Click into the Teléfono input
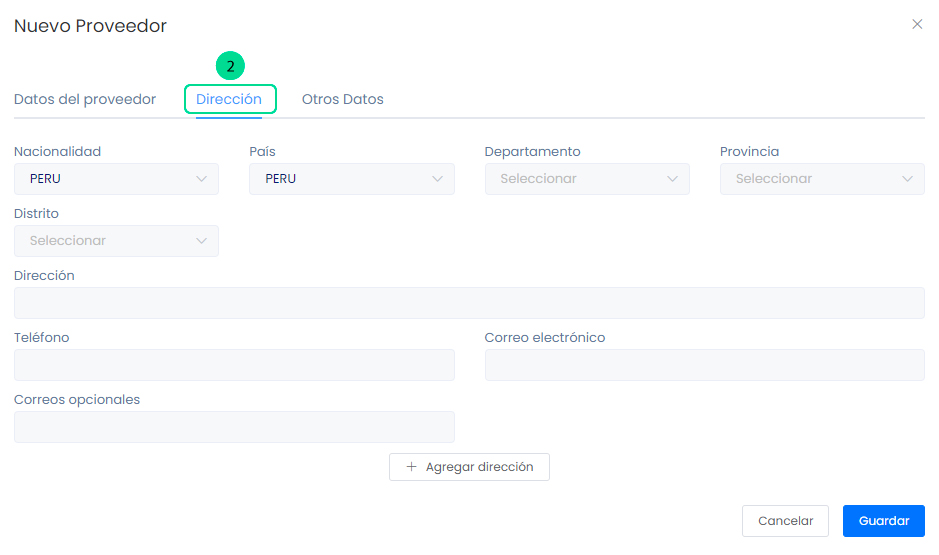Viewport: 939px width, 555px height. coord(234,365)
